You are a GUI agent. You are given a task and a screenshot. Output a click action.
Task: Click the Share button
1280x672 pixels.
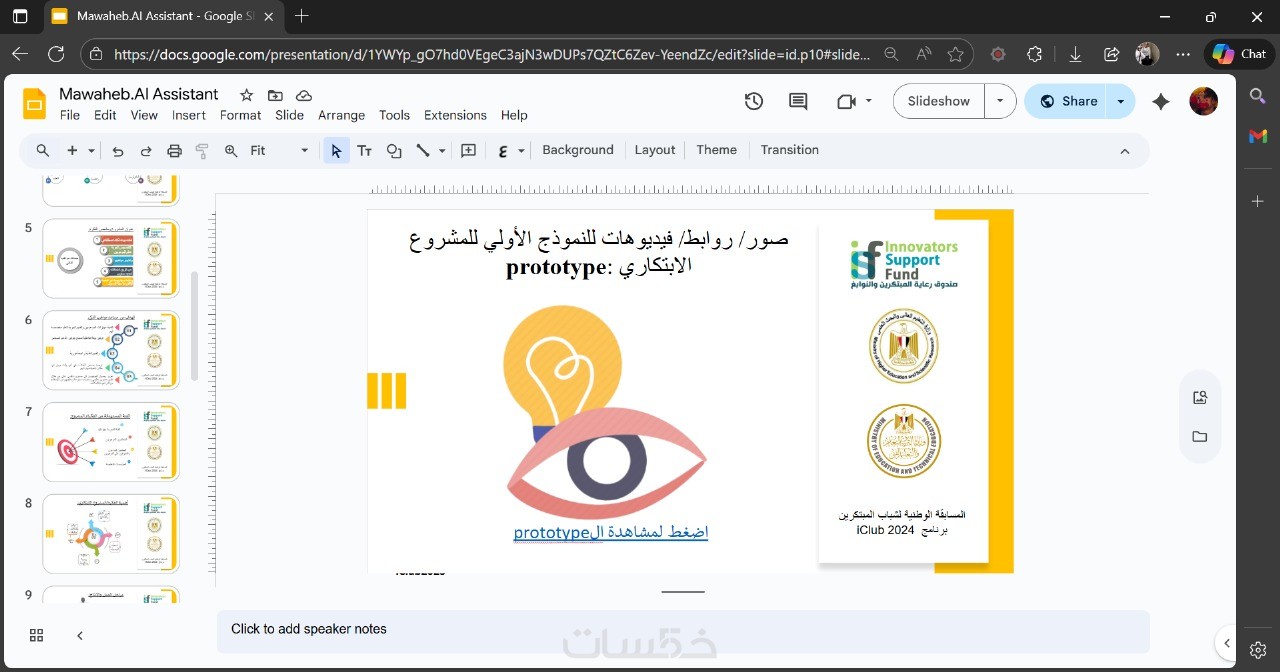tap(1067, 101)
